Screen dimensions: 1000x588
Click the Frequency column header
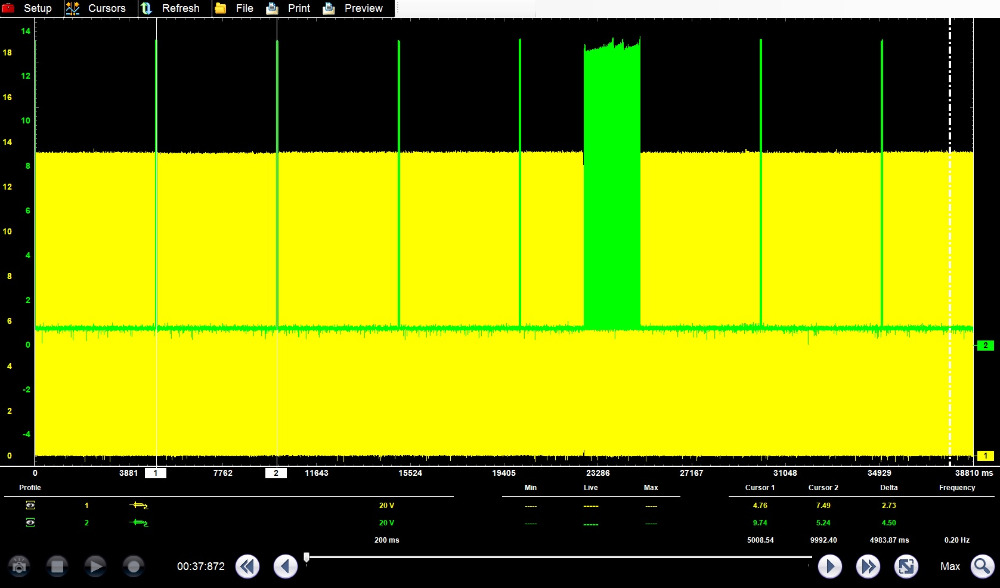[x=957, y=487]
